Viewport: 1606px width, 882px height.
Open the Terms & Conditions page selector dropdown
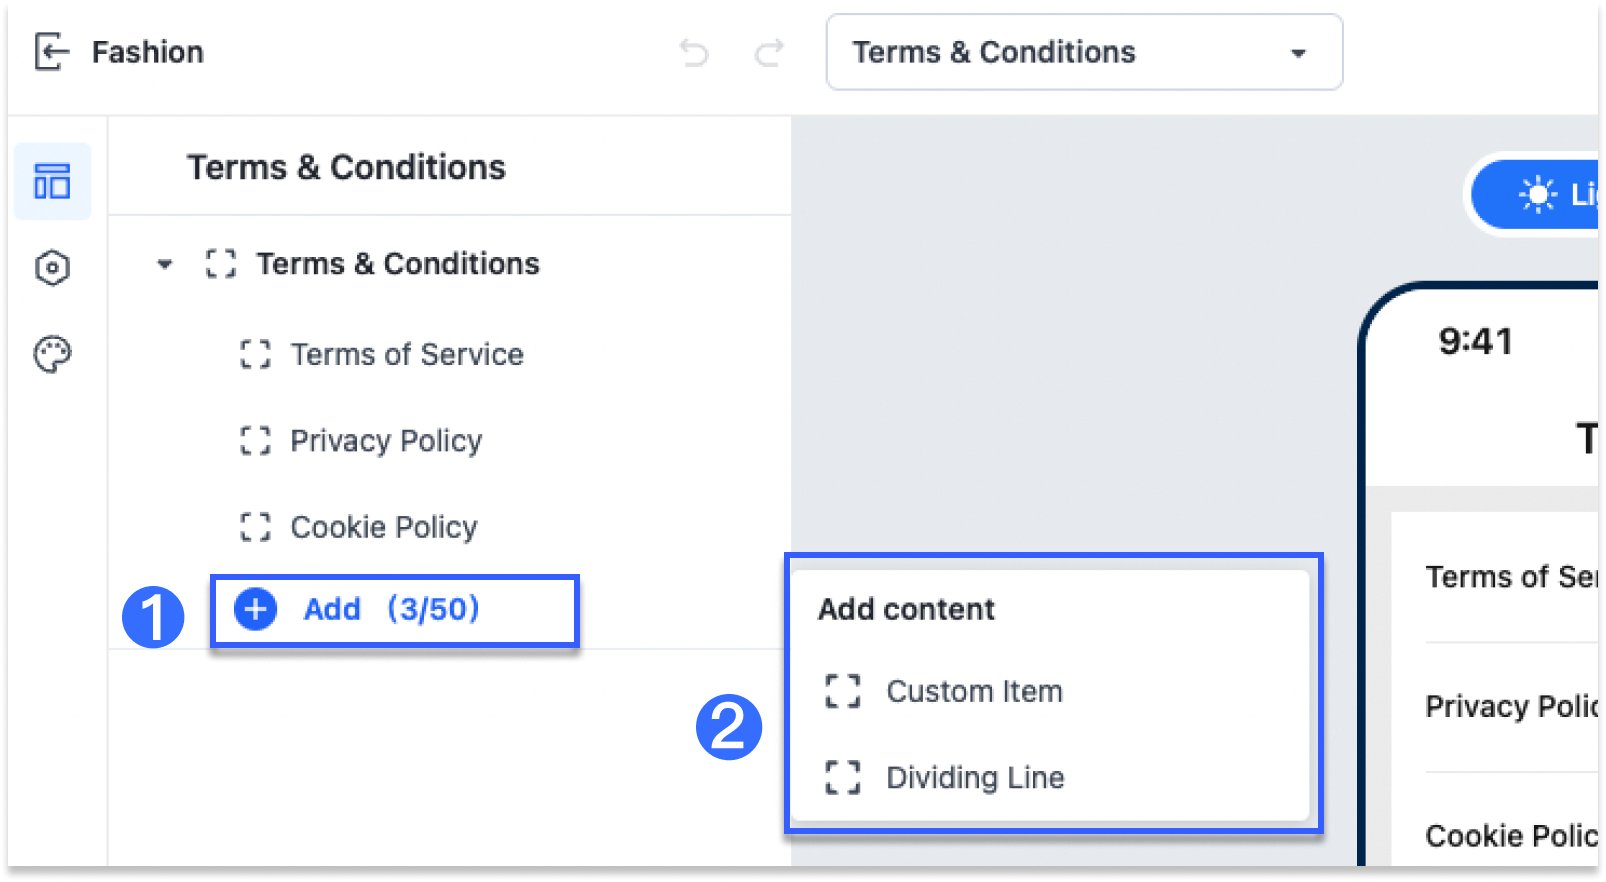click(1083, 52)
